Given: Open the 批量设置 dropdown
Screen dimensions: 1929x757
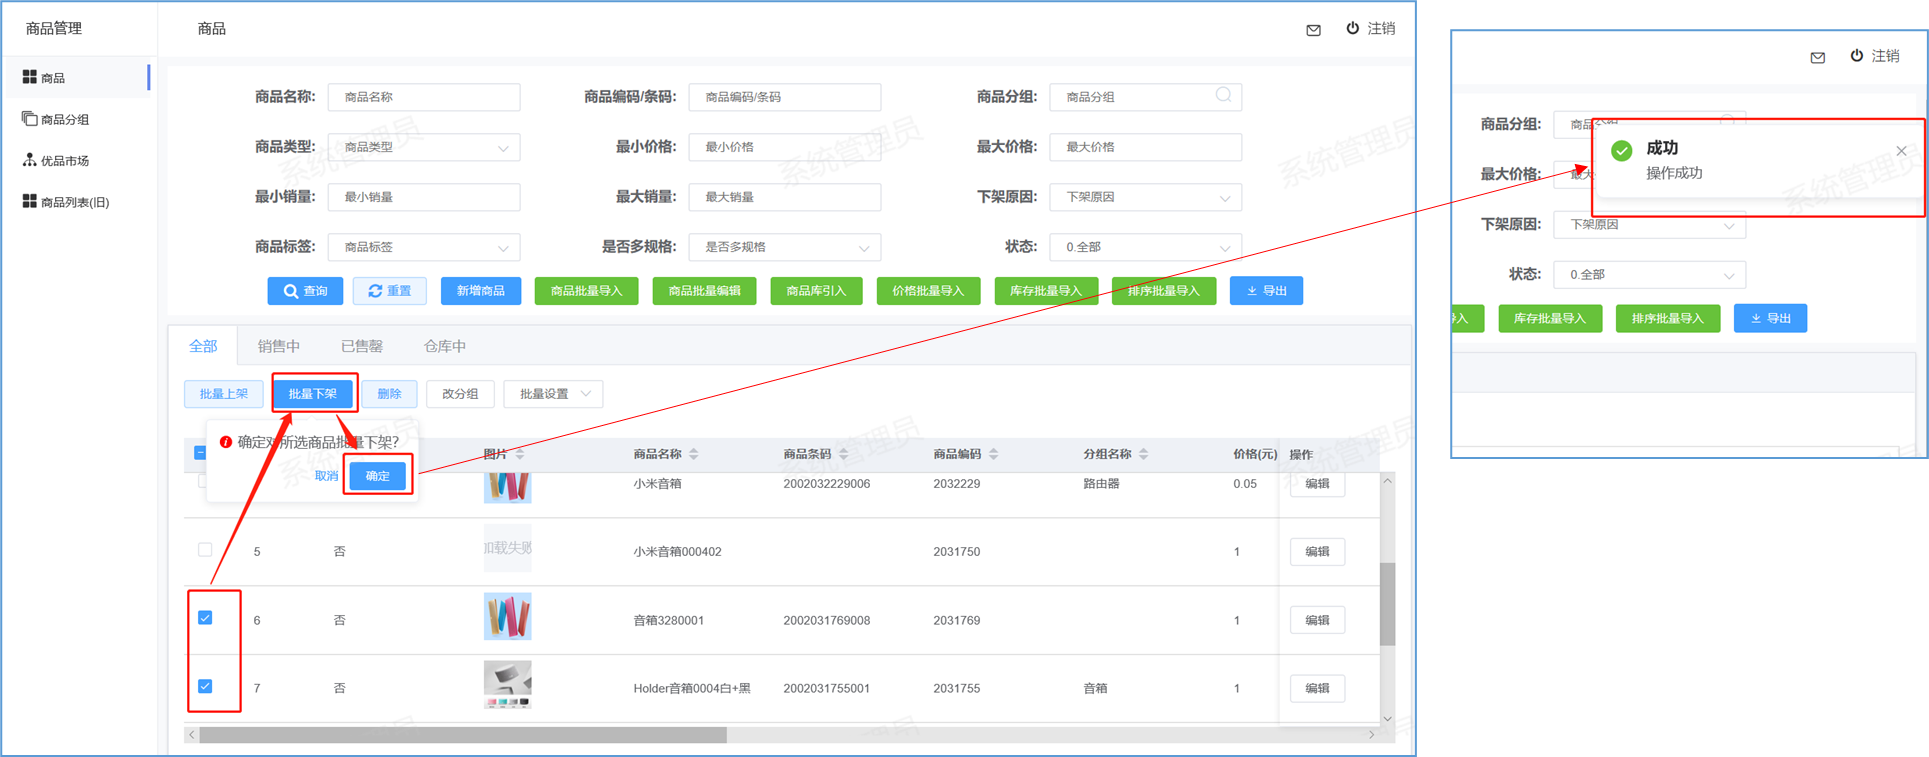Looking at the screenshot, I should pyautogui.click(x=554, y=394).
